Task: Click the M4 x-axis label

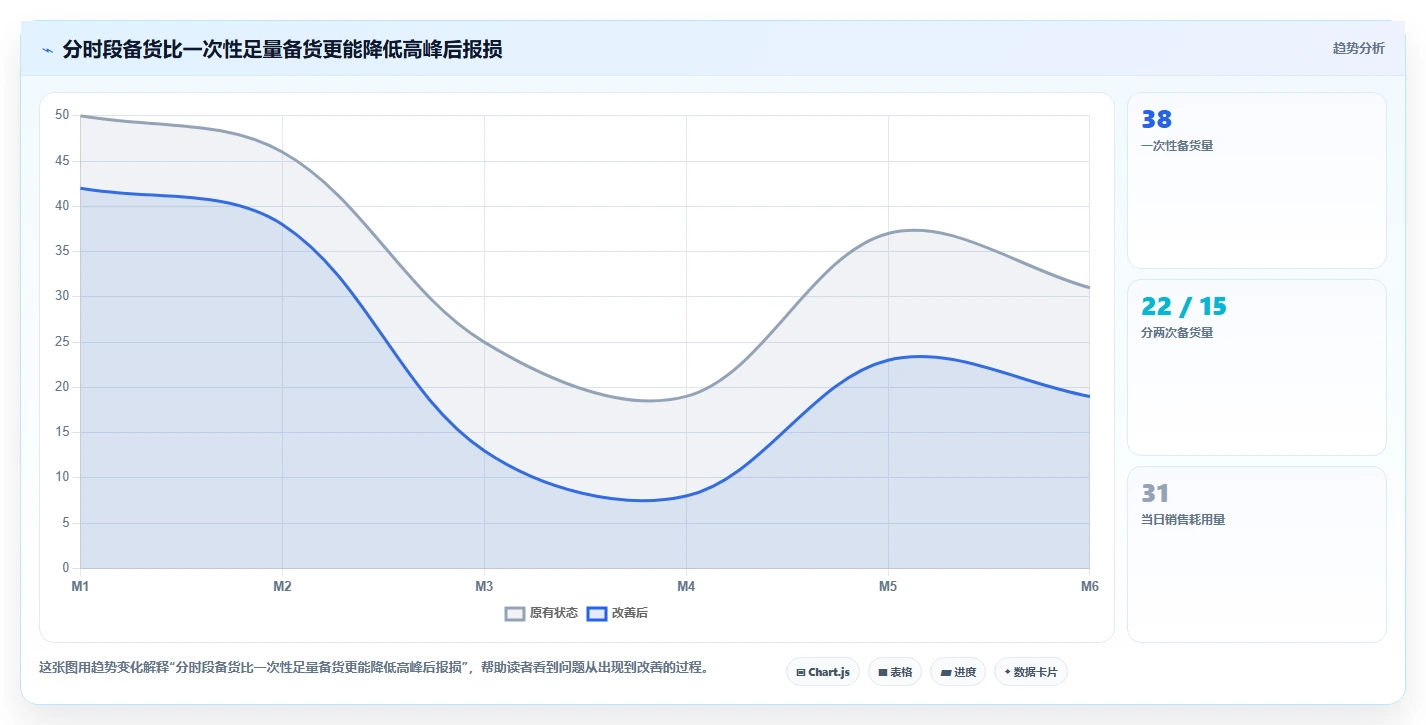Action: (686, 586)
